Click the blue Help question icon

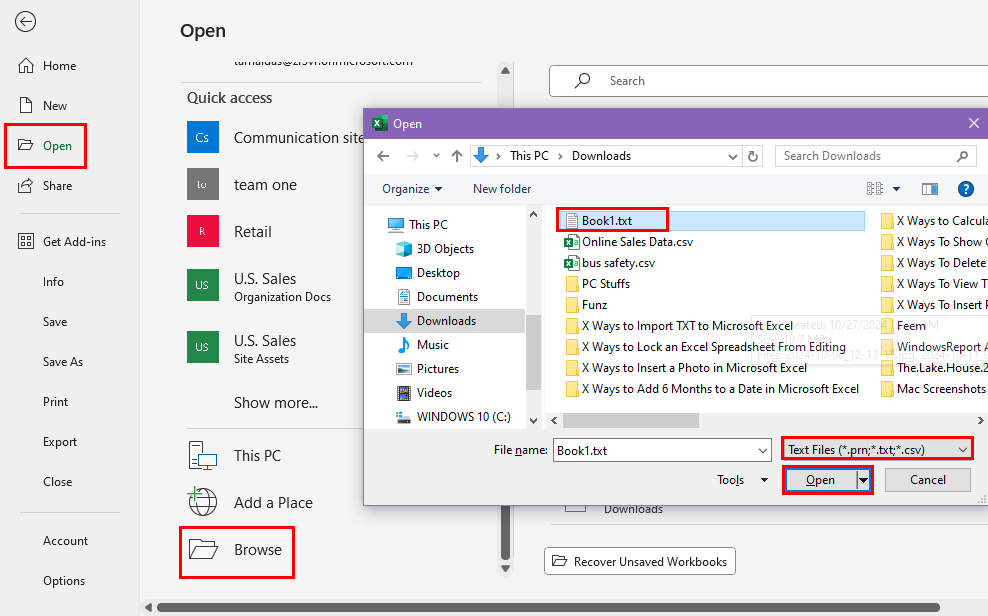(965, 189)
